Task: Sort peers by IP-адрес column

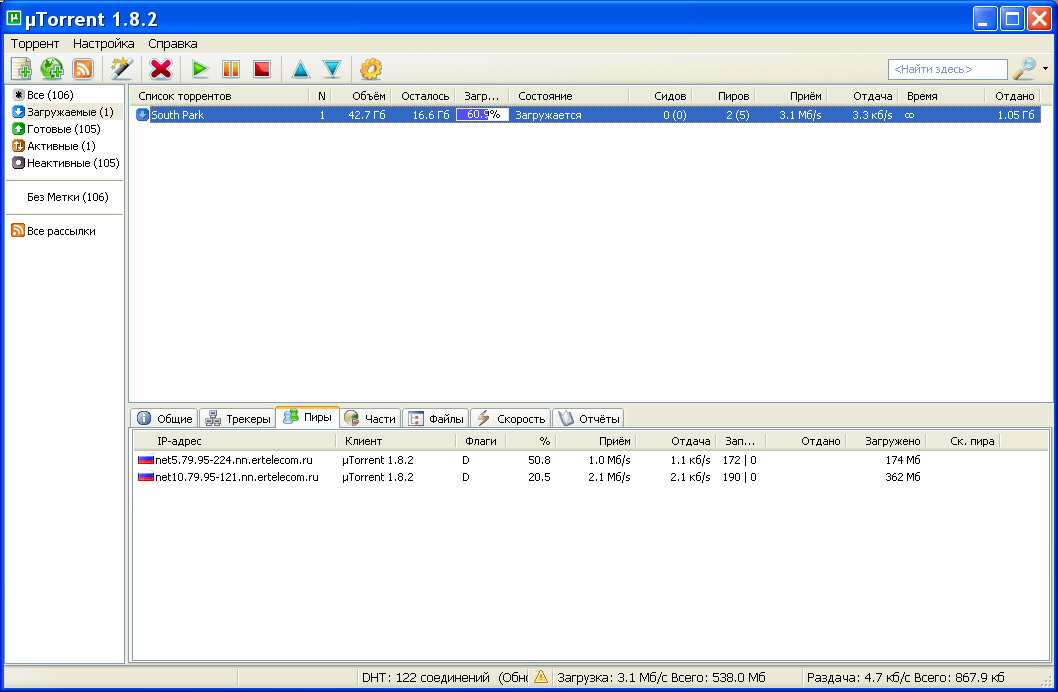Action: [235, 441]
